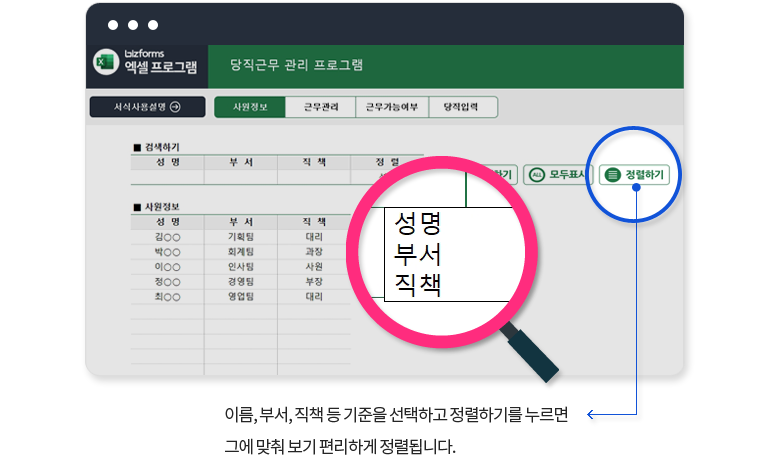This screenshot has height=455, width=770.
Task: Click the 당직근무 관리 프로그램 title
Action: [x=297, y=65]
